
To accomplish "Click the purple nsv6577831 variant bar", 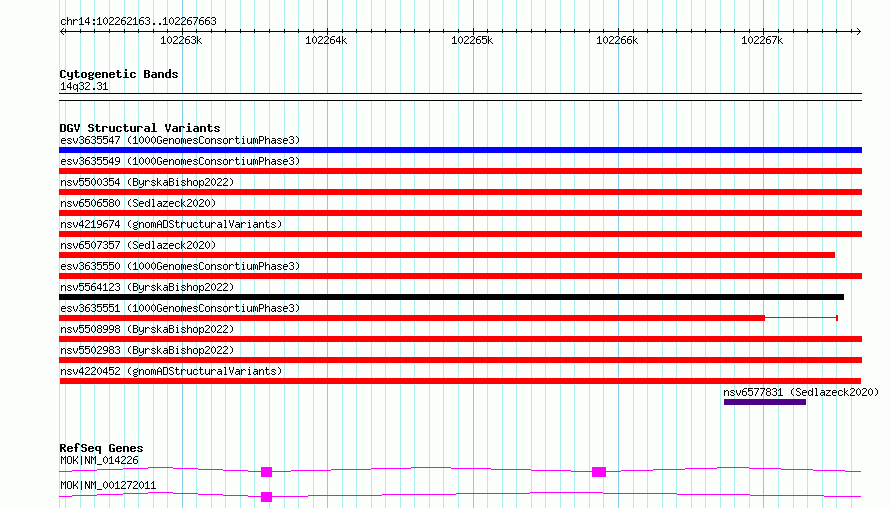I will (x=765, y=402).
